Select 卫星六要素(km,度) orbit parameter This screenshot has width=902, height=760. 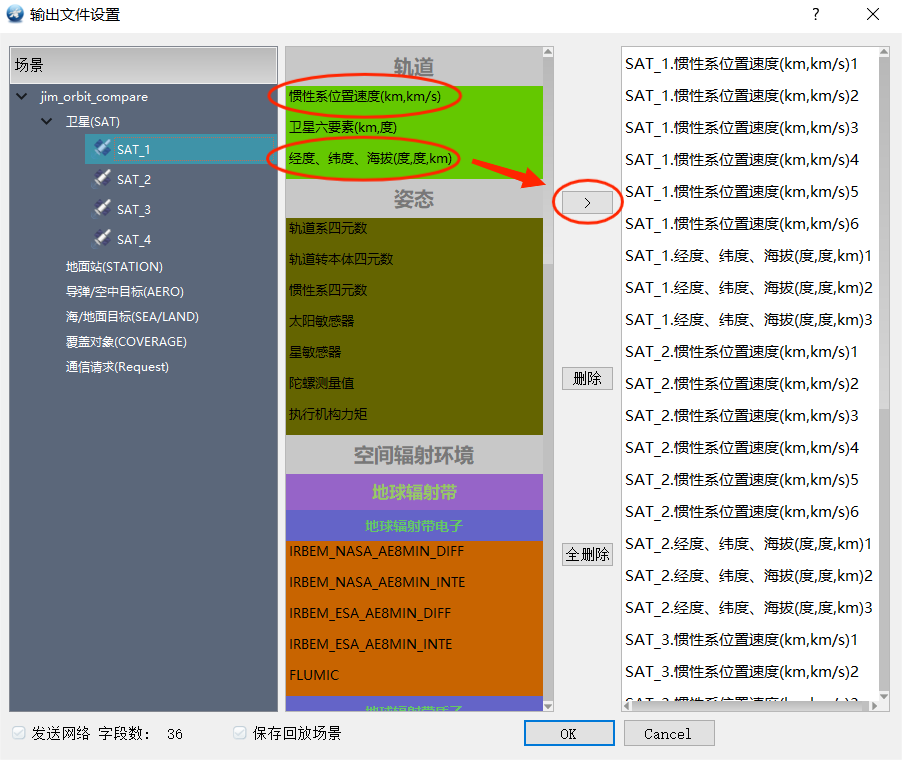click(342, 128)
